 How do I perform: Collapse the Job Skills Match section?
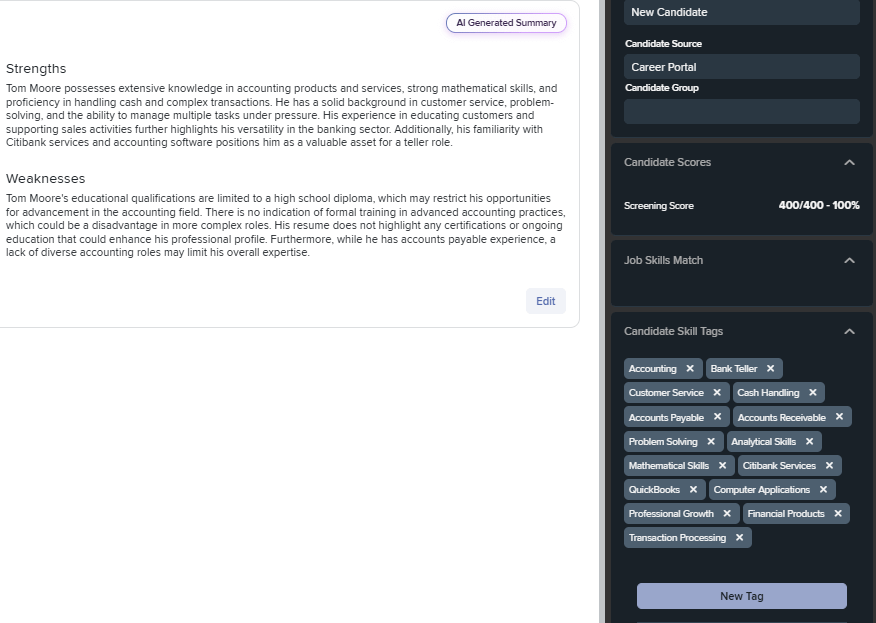pyautogui.click(x=849, y=260)
